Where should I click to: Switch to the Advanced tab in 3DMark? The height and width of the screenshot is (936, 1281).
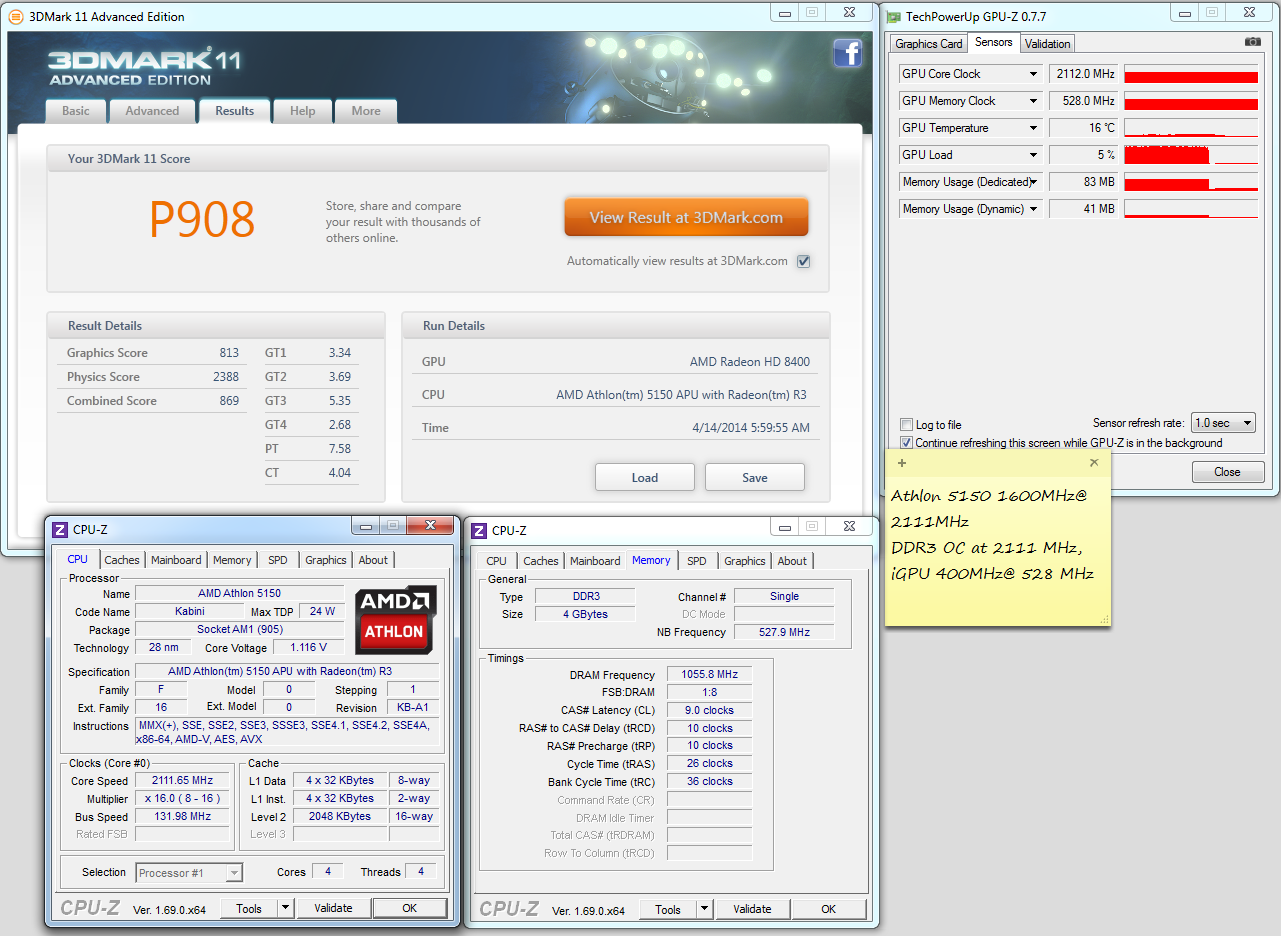click(x=152, y=111)
